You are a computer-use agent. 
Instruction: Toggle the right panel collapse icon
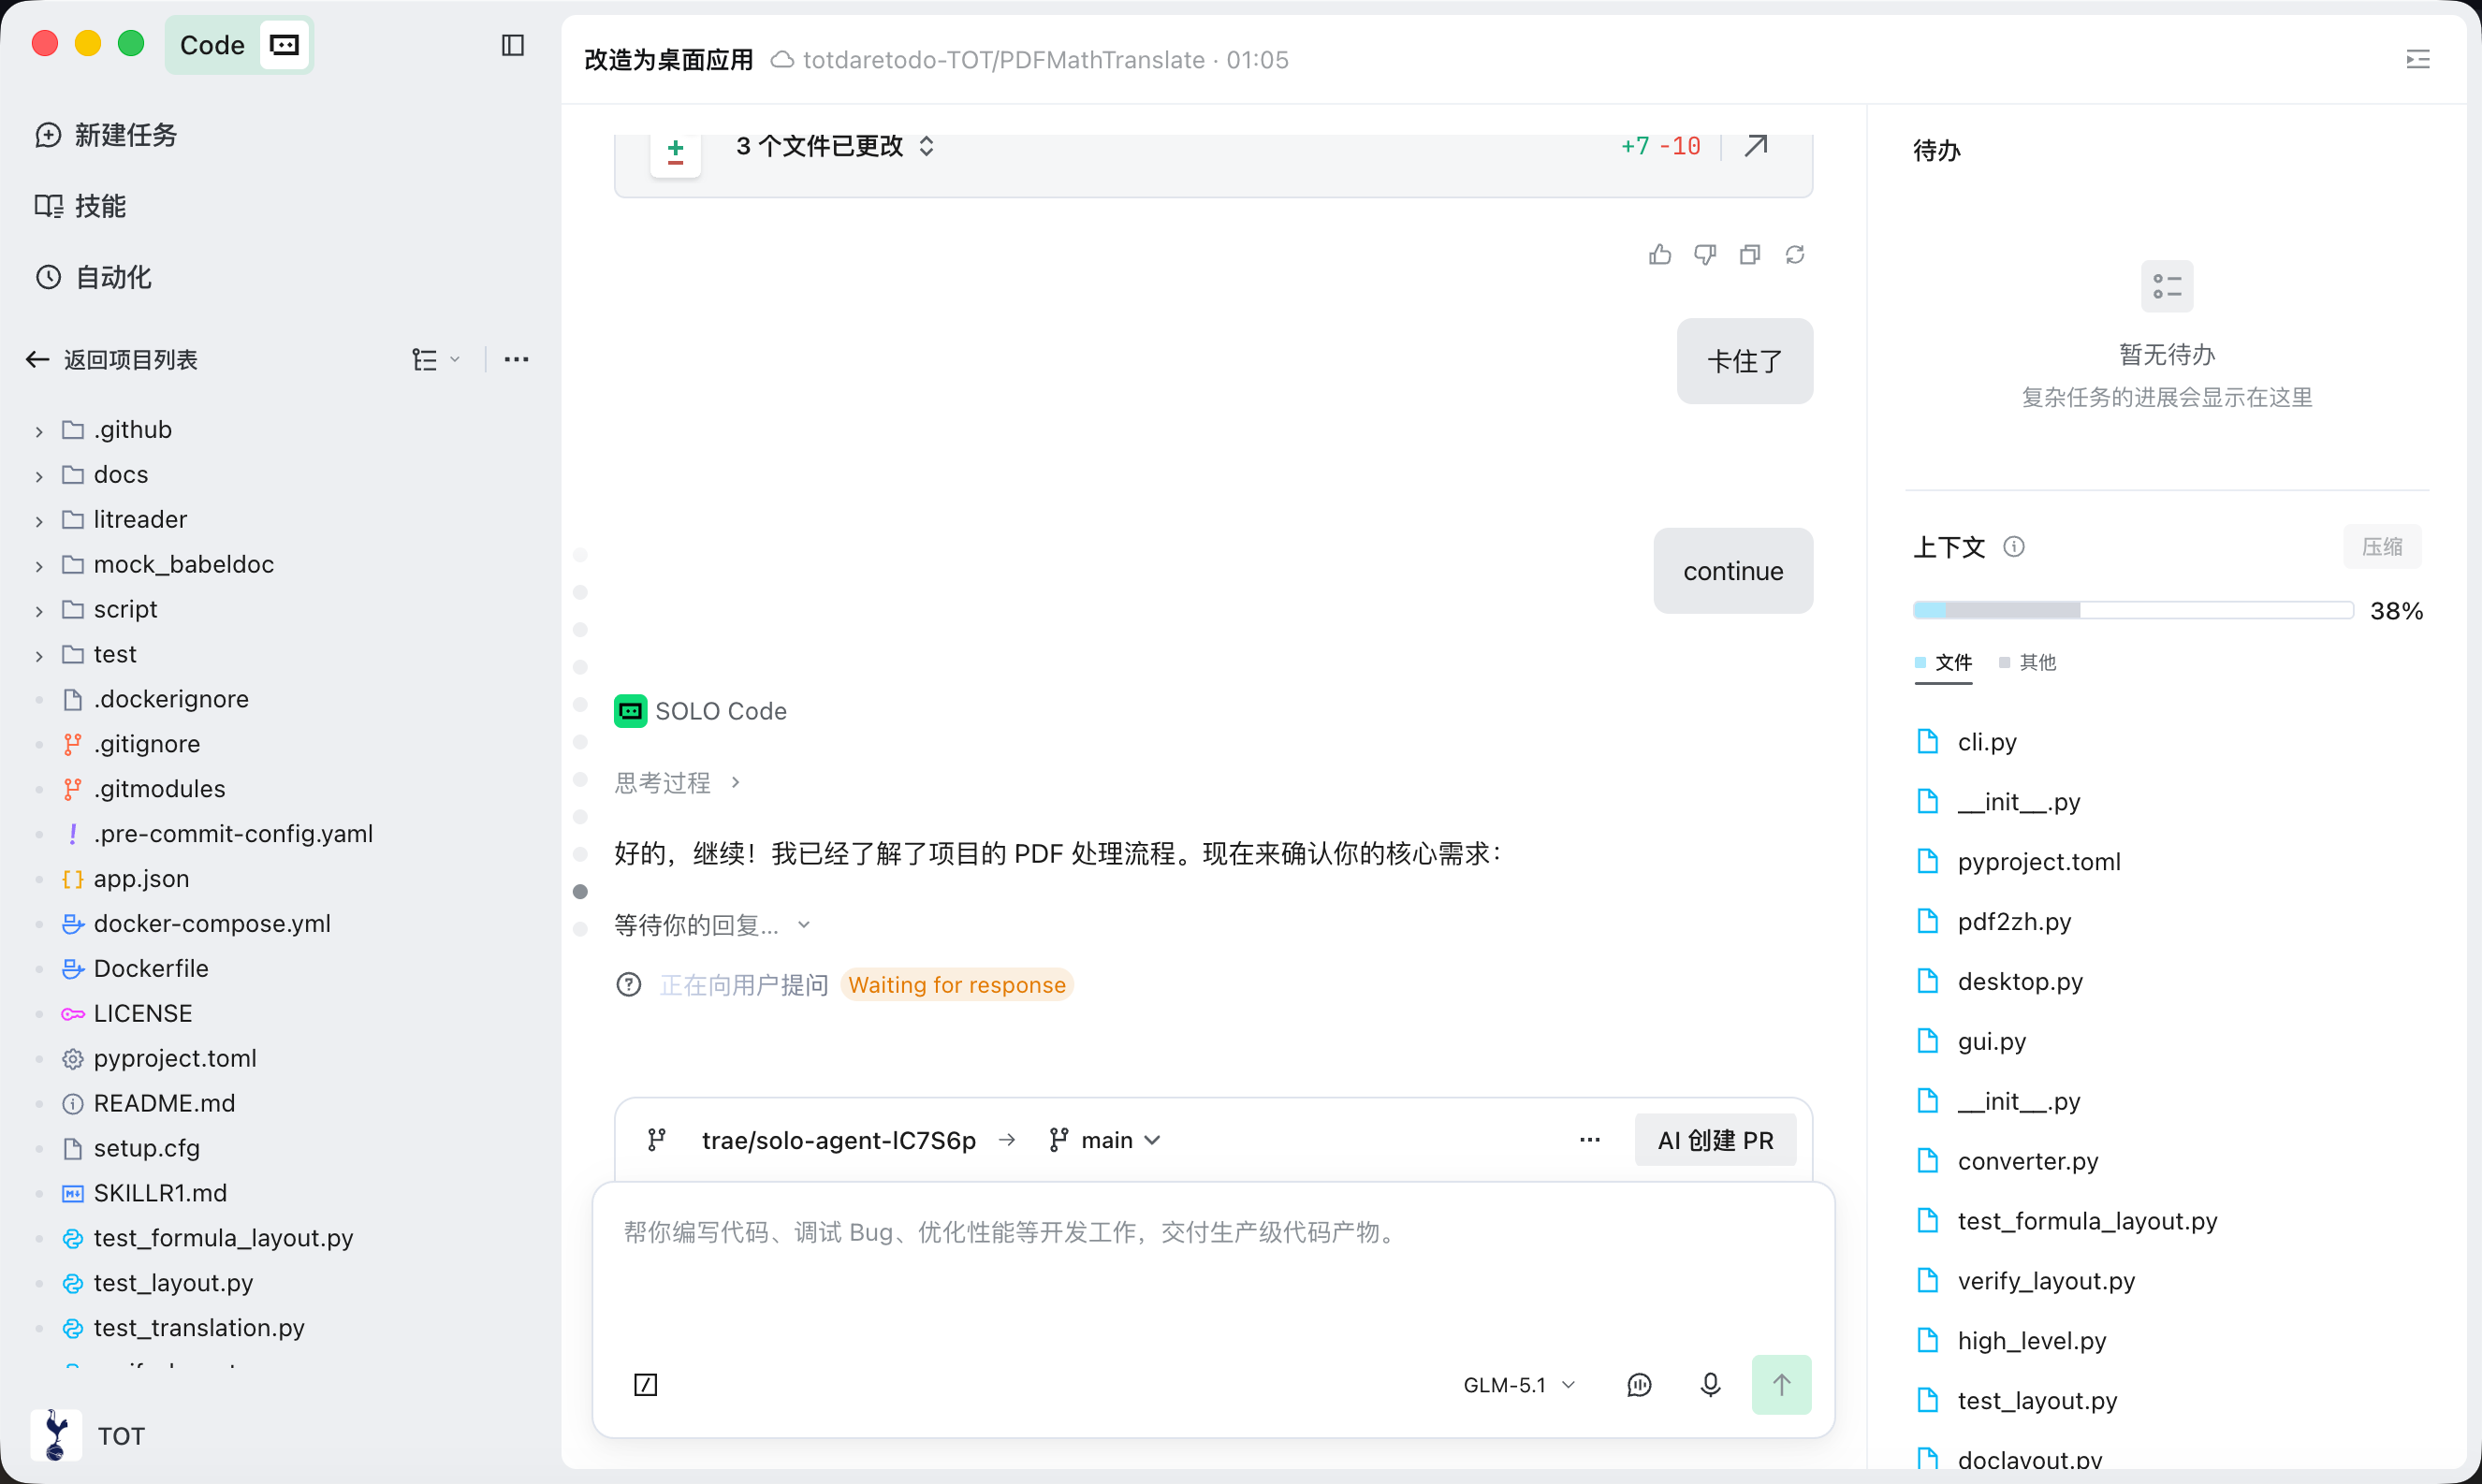click(x=2418, y=59)
